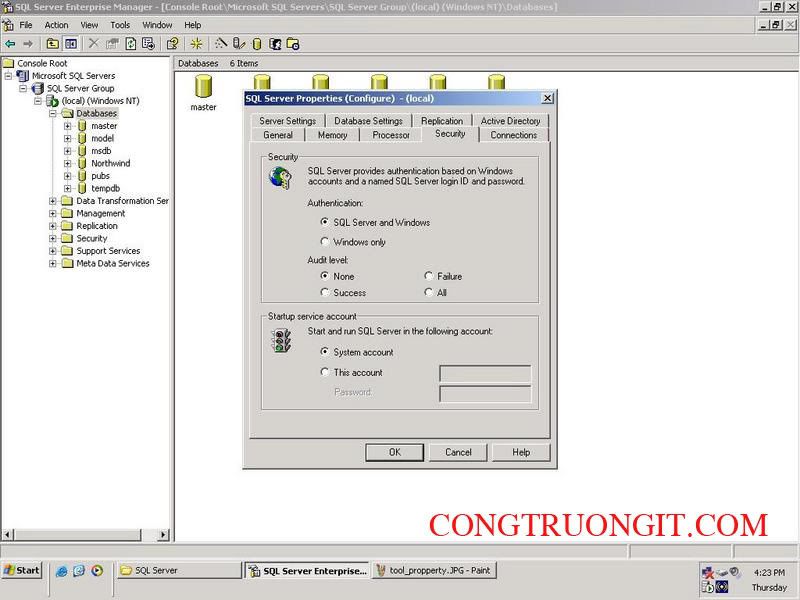Set audit level to All

(429, 292)
